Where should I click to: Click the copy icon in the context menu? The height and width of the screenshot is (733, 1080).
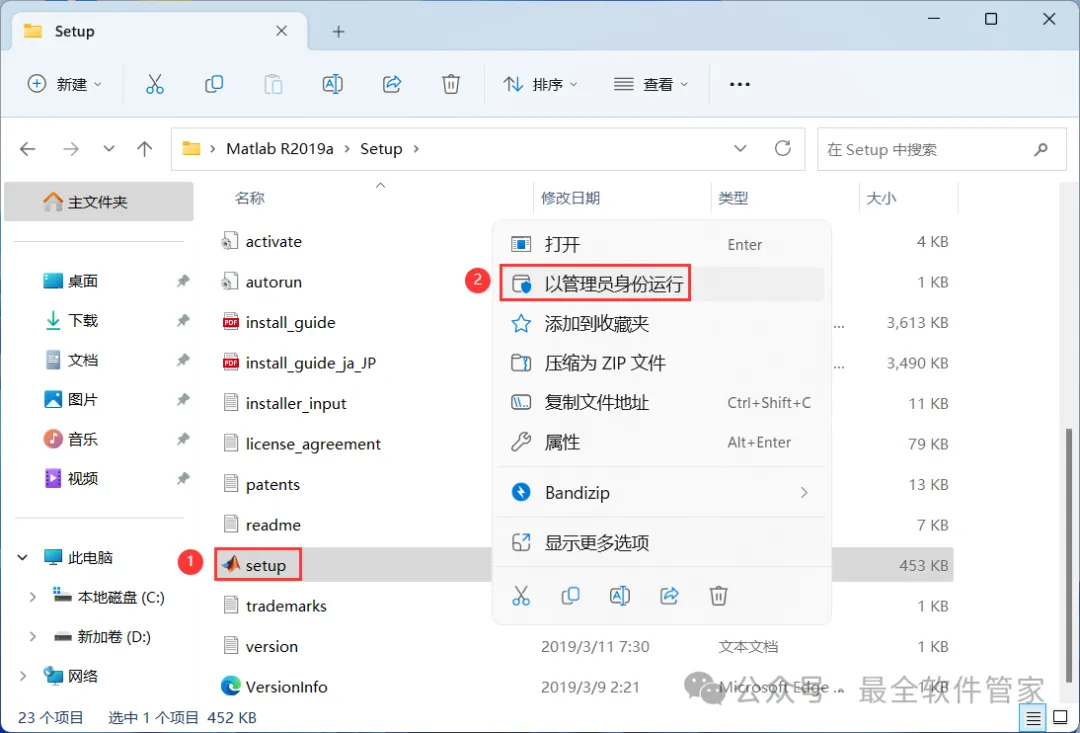(x=570, y=595)
